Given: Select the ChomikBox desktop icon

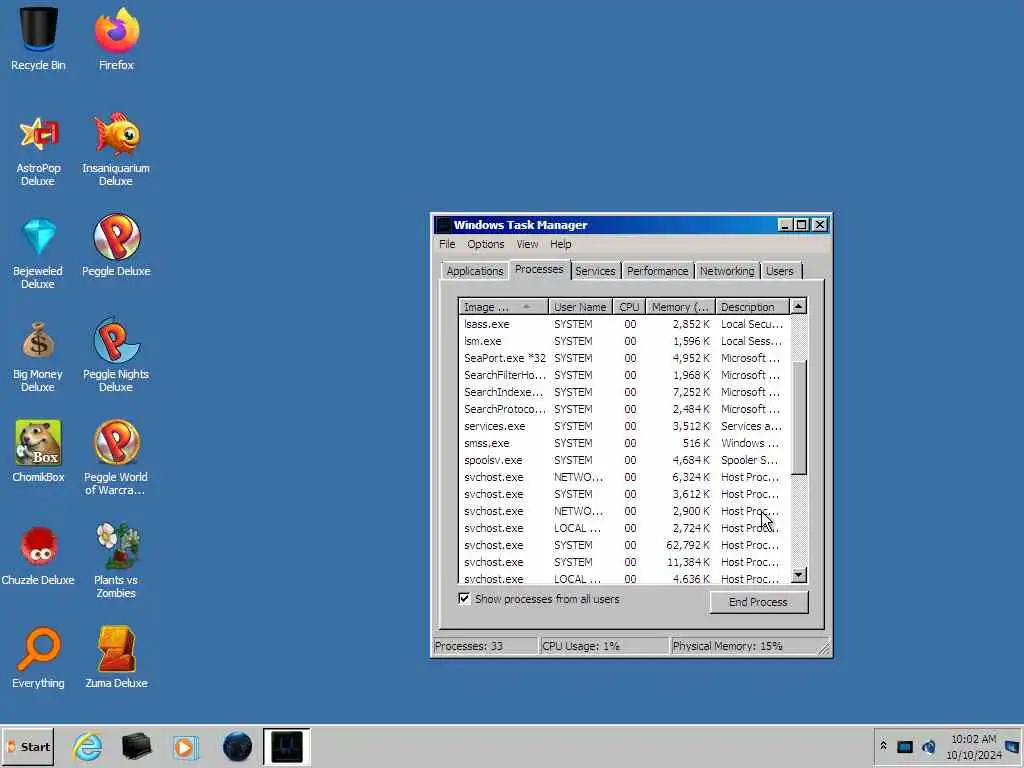Looking at the screenshot, I should pyautogui.click(x=38, y=452).
